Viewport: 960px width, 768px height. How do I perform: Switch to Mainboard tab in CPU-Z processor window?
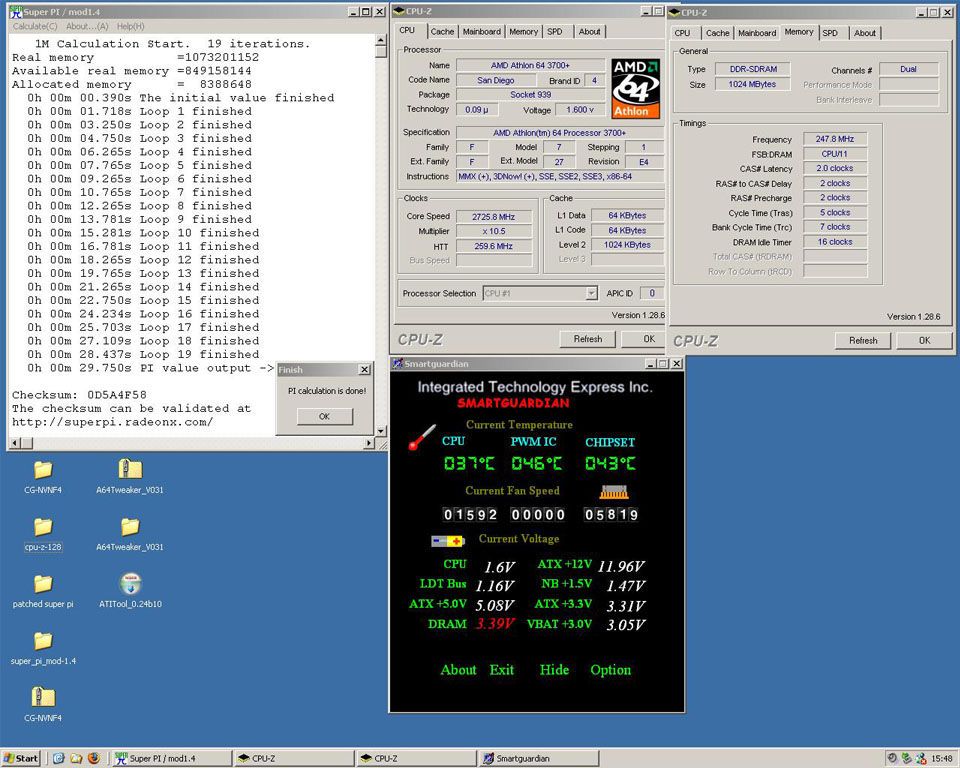[x=482, y=32]
